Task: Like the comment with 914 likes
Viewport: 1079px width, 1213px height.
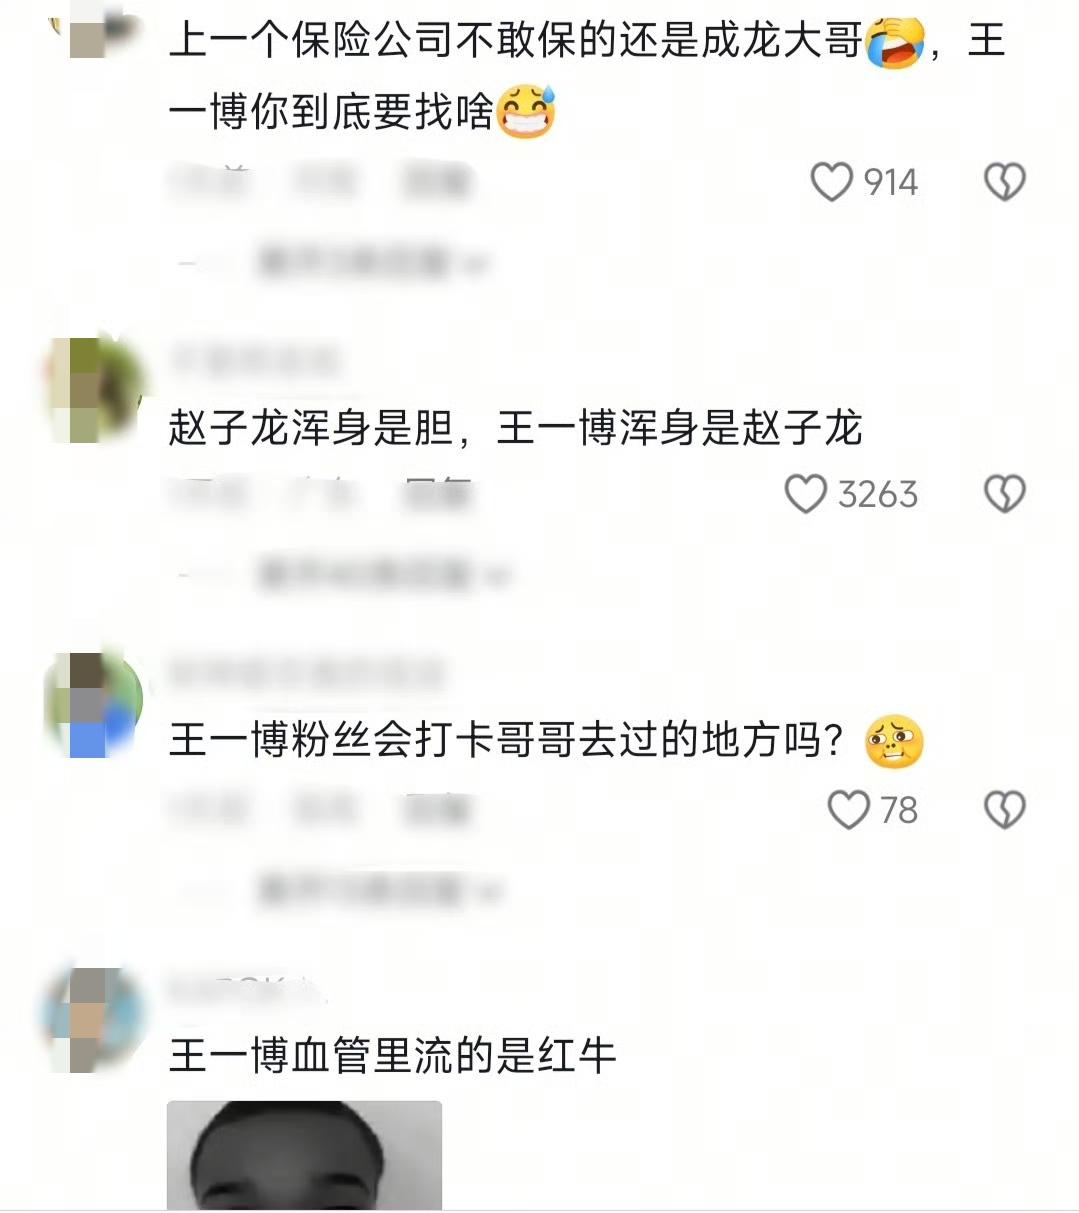Action: click(831, 182)
